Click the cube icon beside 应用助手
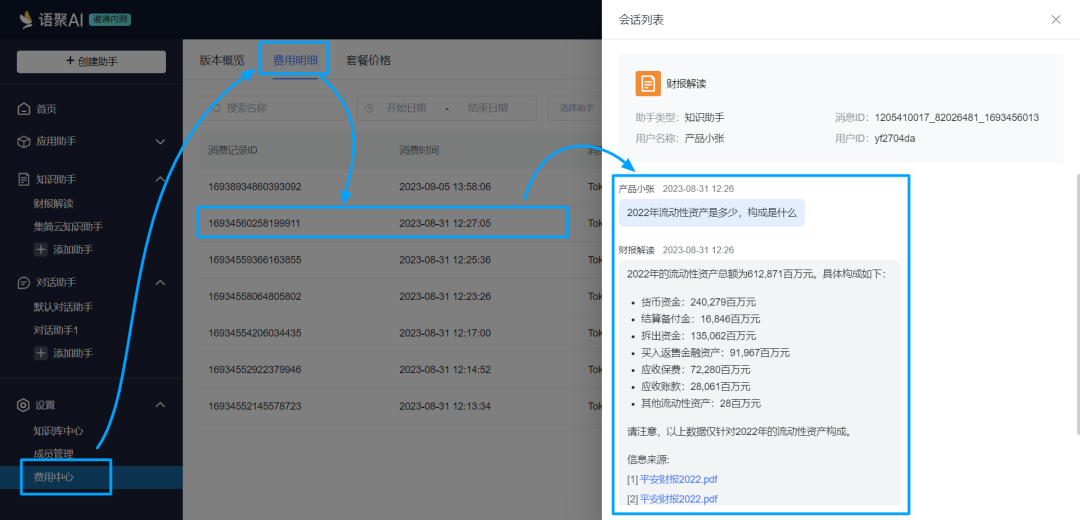 [23, 141]
